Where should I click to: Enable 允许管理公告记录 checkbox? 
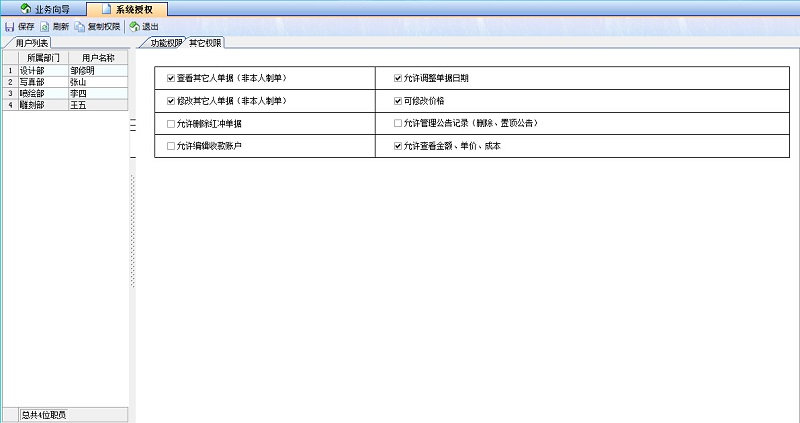pos(398,124)
